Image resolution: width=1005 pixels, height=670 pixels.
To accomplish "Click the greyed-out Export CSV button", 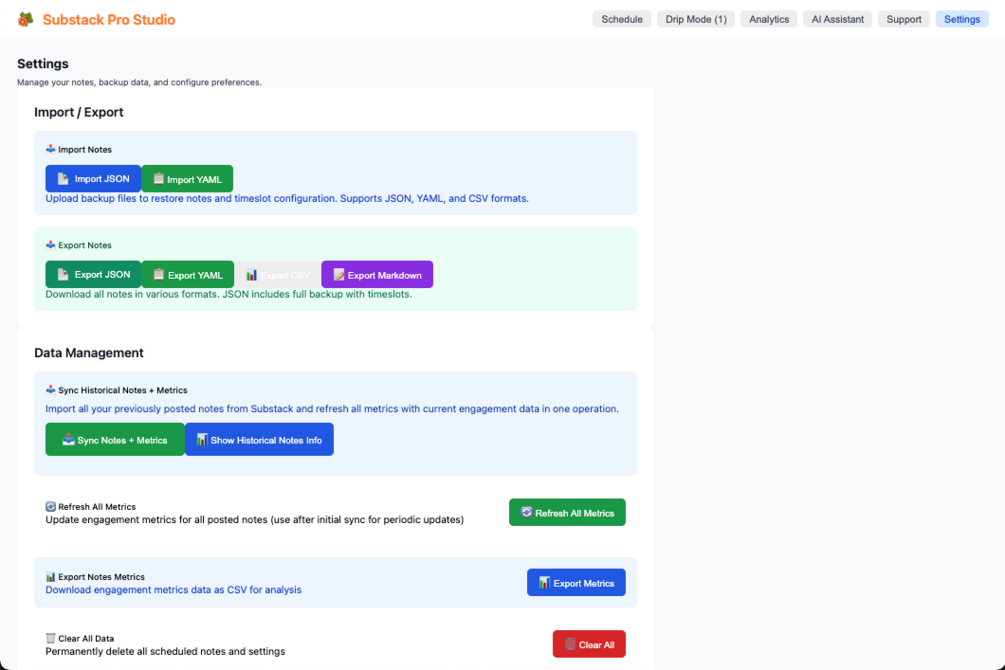I will [x=278, y=274].
